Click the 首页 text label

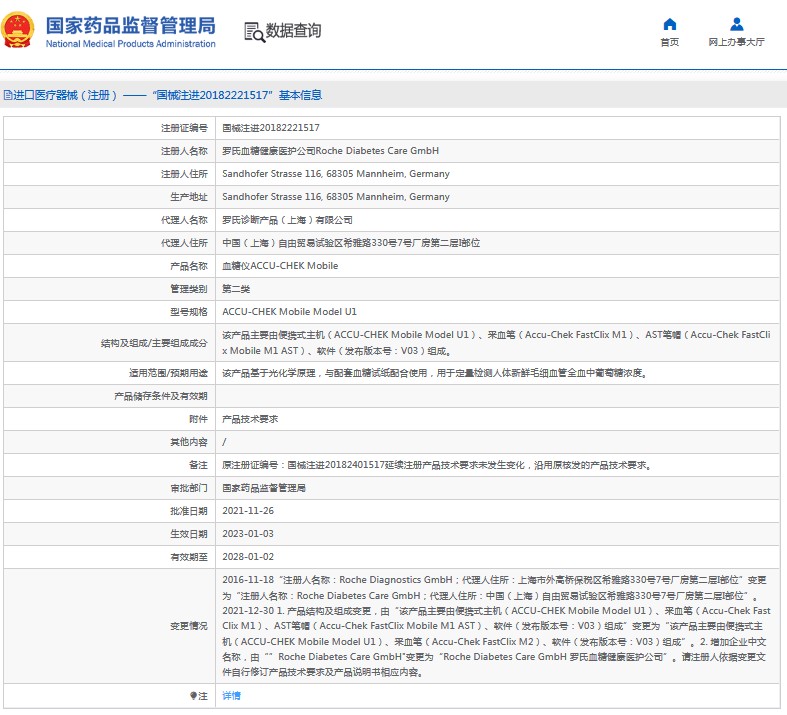(669, 43)
